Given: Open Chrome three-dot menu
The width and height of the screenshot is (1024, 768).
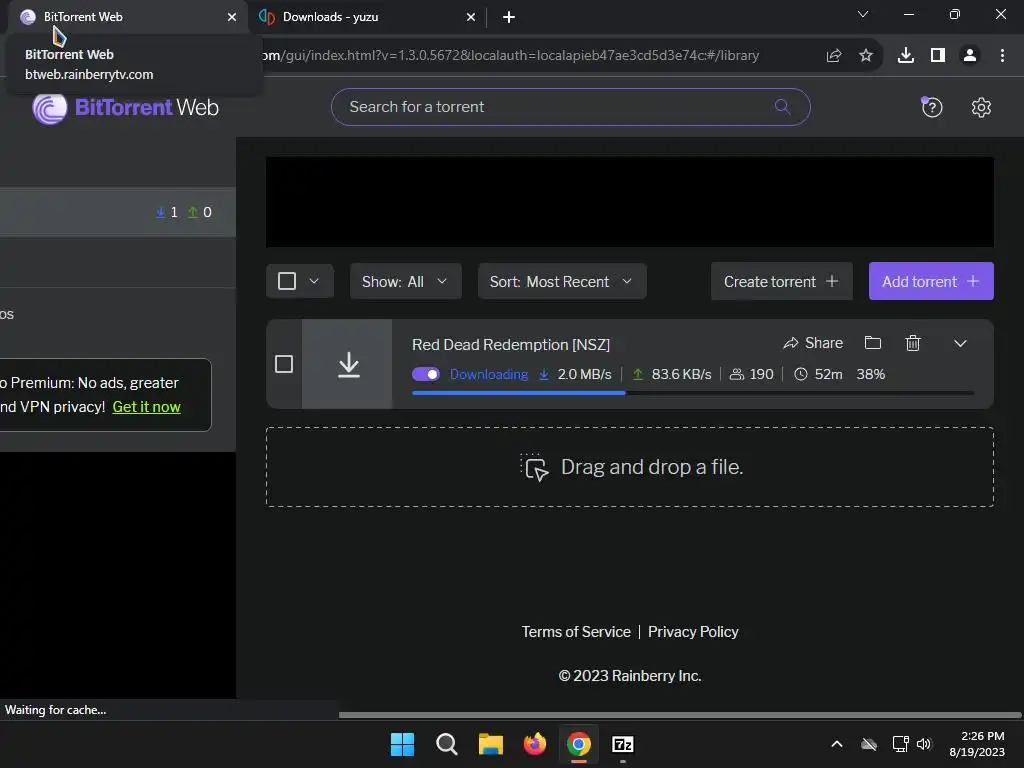Looking at the screenshot, I should [1002, 56].
